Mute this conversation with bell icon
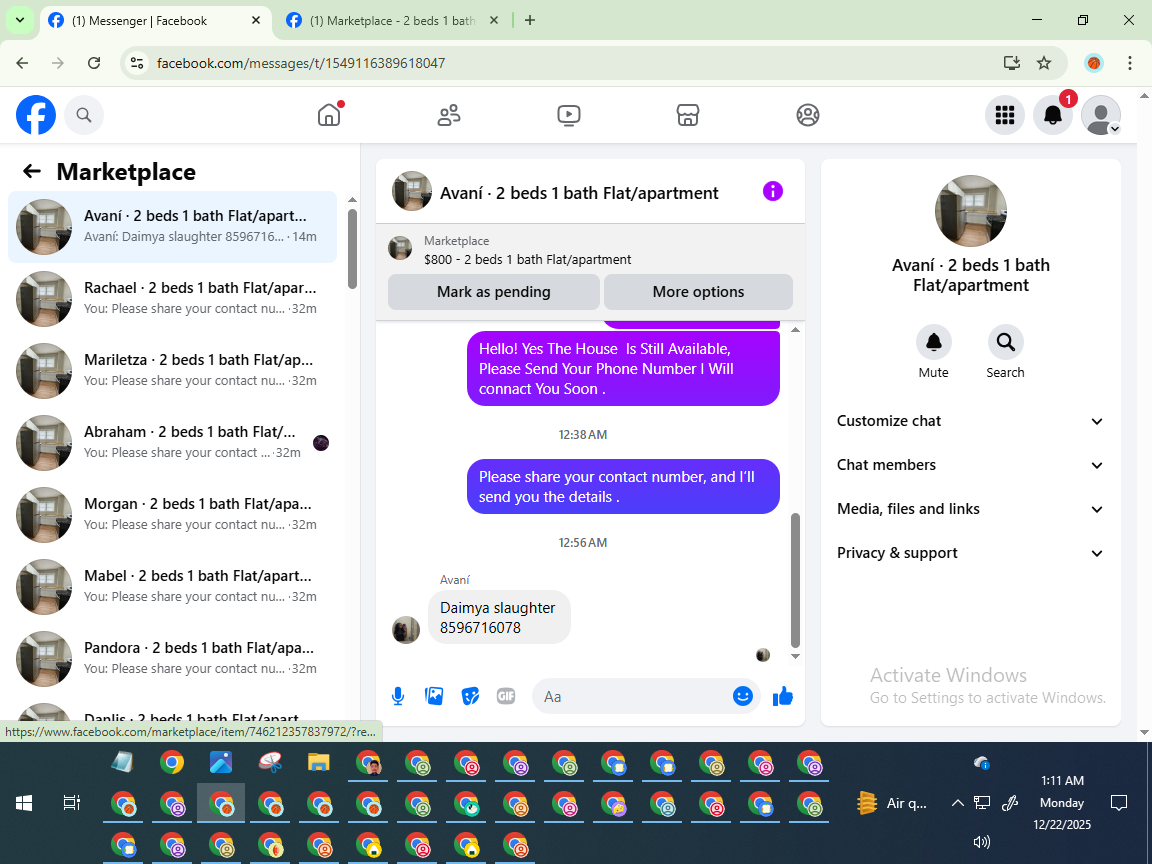 click(x=933, y=342)
